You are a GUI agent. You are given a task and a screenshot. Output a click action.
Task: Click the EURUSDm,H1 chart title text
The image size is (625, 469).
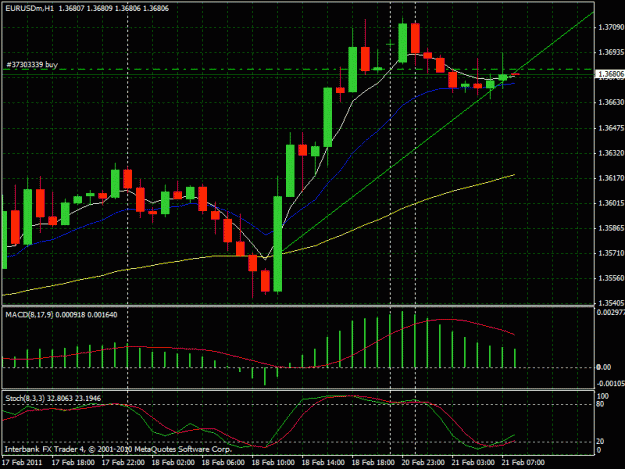29,8
